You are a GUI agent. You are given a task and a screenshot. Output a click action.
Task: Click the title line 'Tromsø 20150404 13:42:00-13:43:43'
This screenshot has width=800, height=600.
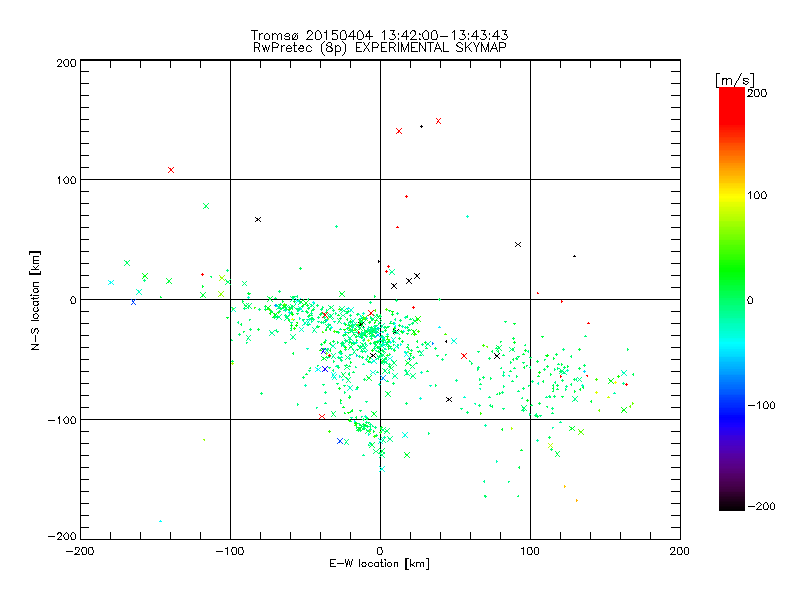pos(379,35)
